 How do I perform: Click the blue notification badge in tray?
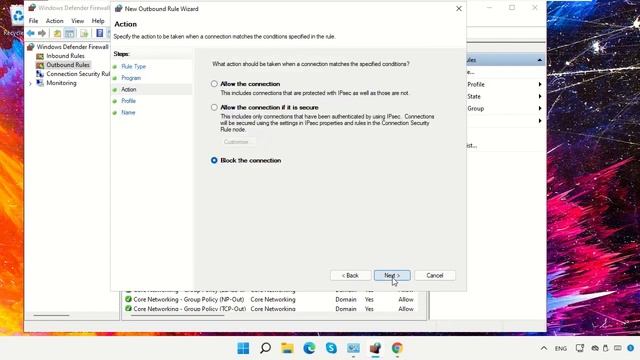point(631,348)
